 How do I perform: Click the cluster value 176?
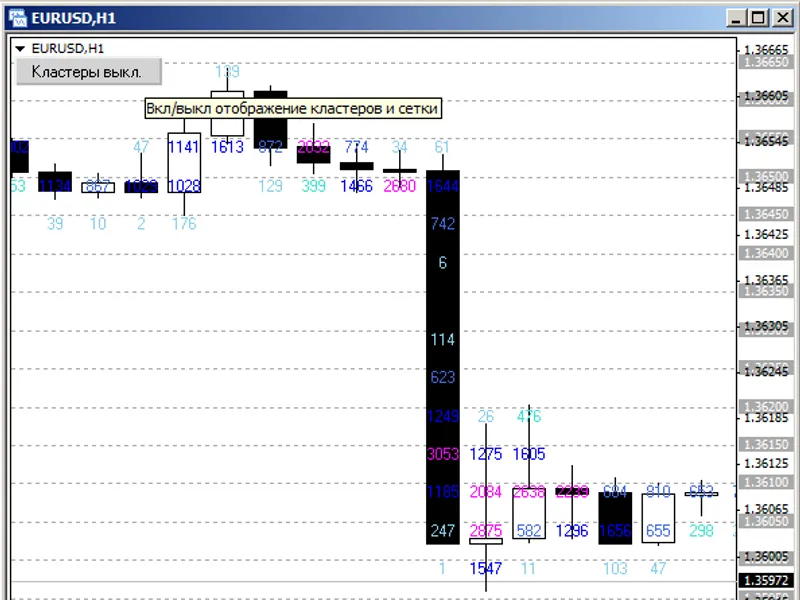click(x=184, y=223)
